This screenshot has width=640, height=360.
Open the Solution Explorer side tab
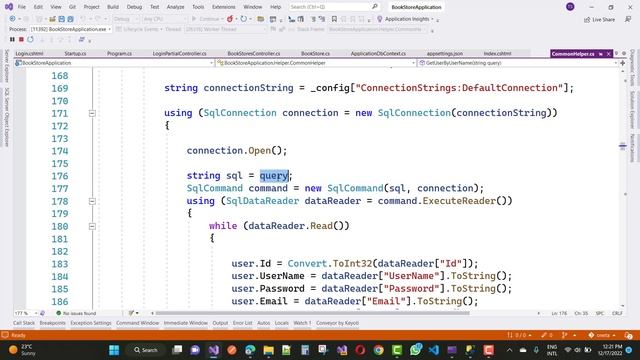(x=632, y=109)
